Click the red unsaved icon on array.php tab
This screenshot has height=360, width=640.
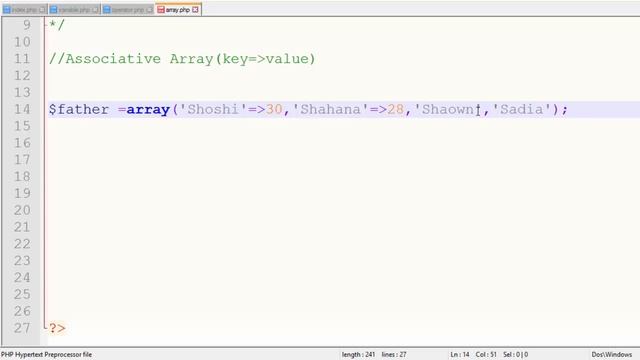tap(161, 9)
